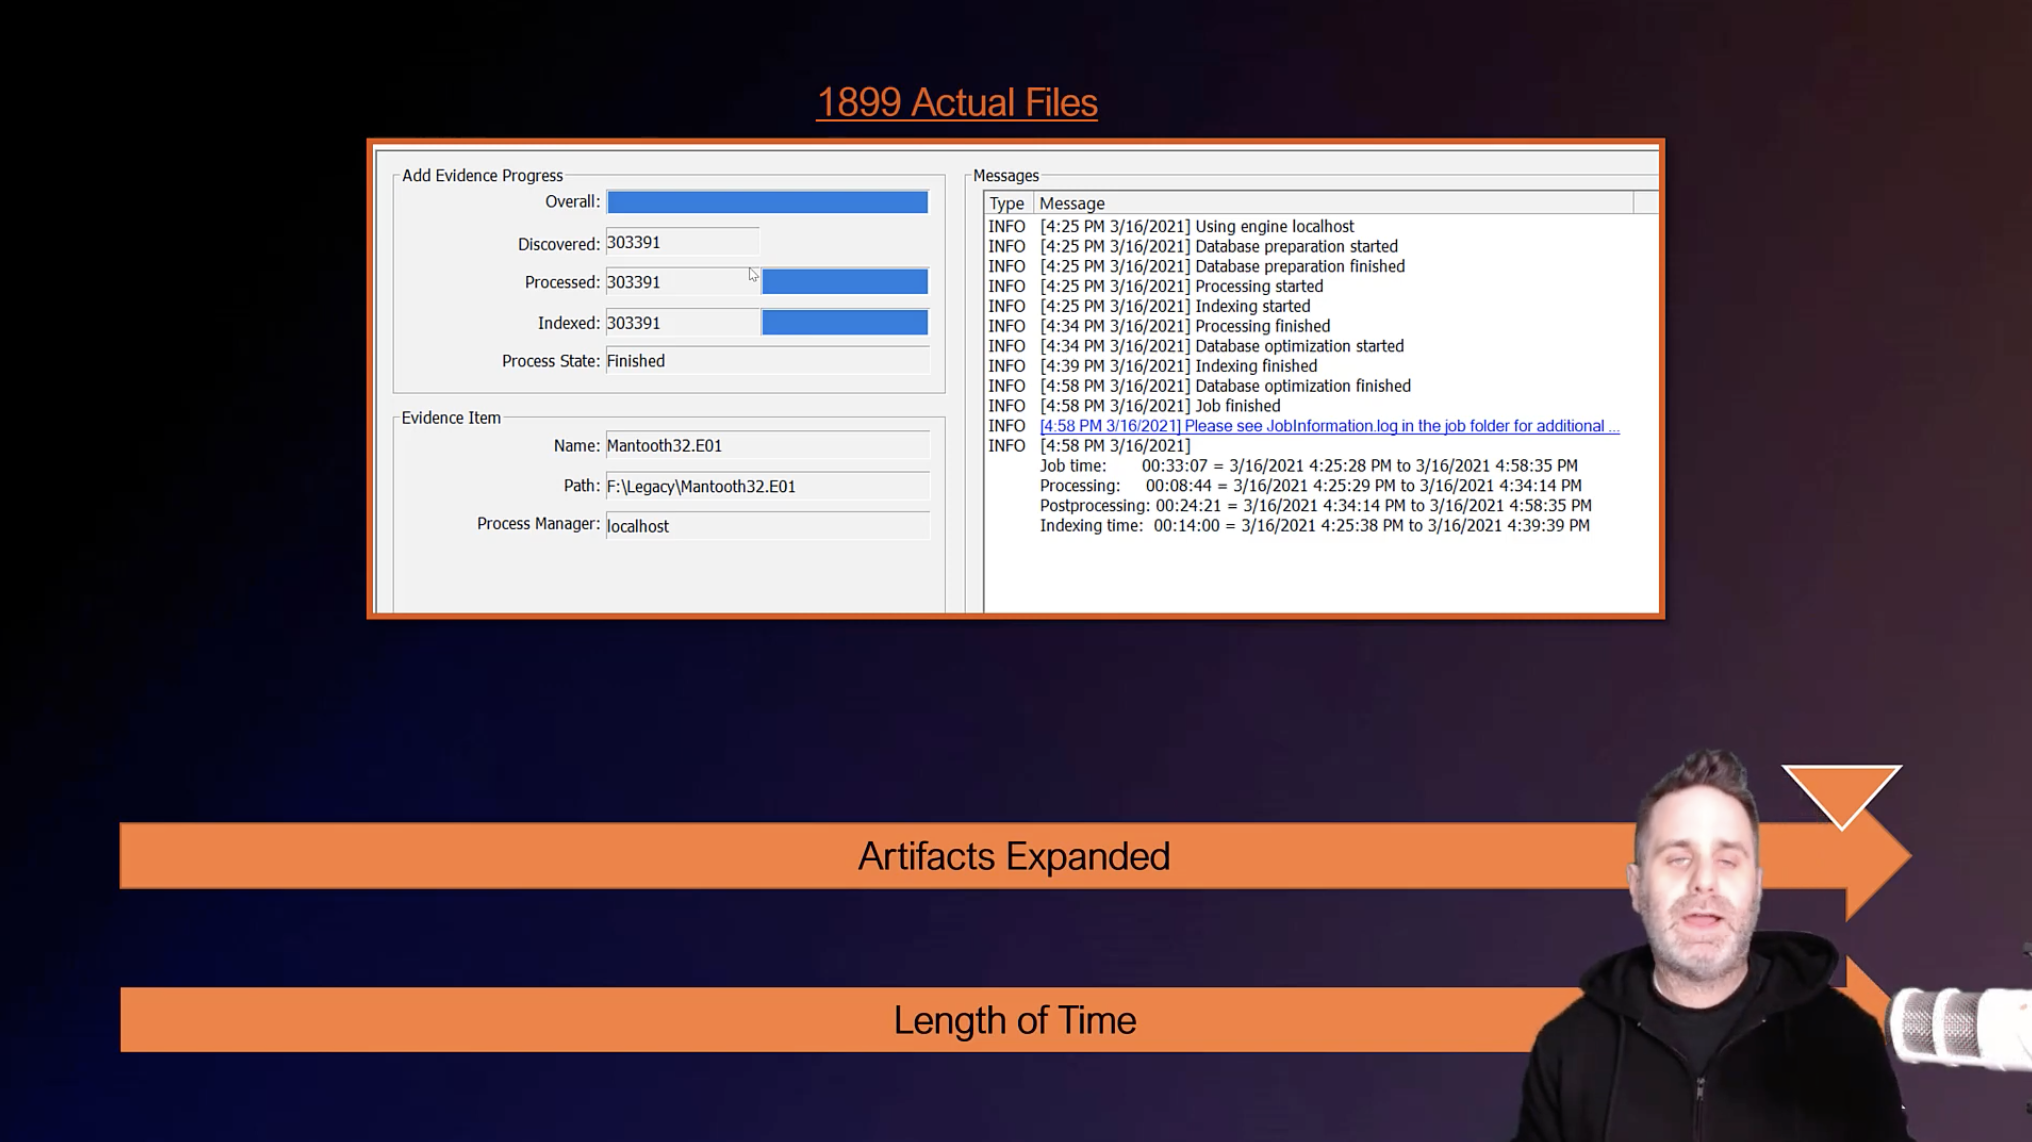The height and width of the screenshot is (1142, 2032).
Task: Click the Message column header
Action: coord(1072,203)
